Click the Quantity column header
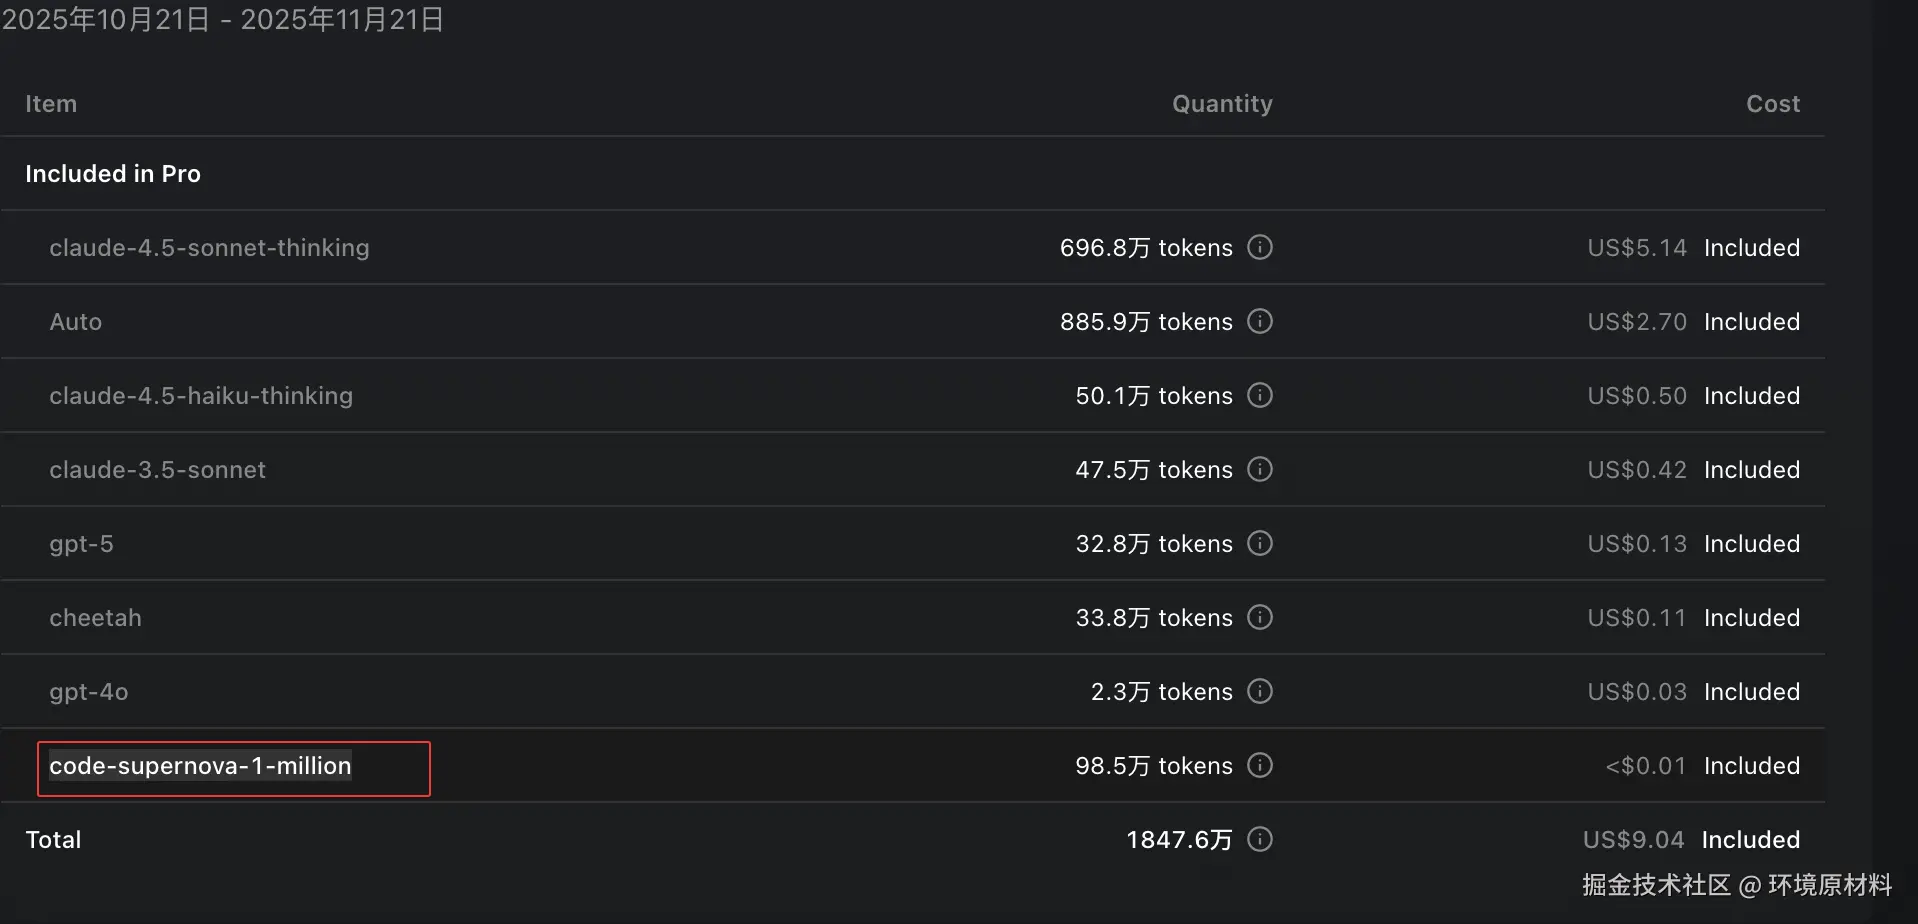1918x924 pixels. pos(1222,104)
